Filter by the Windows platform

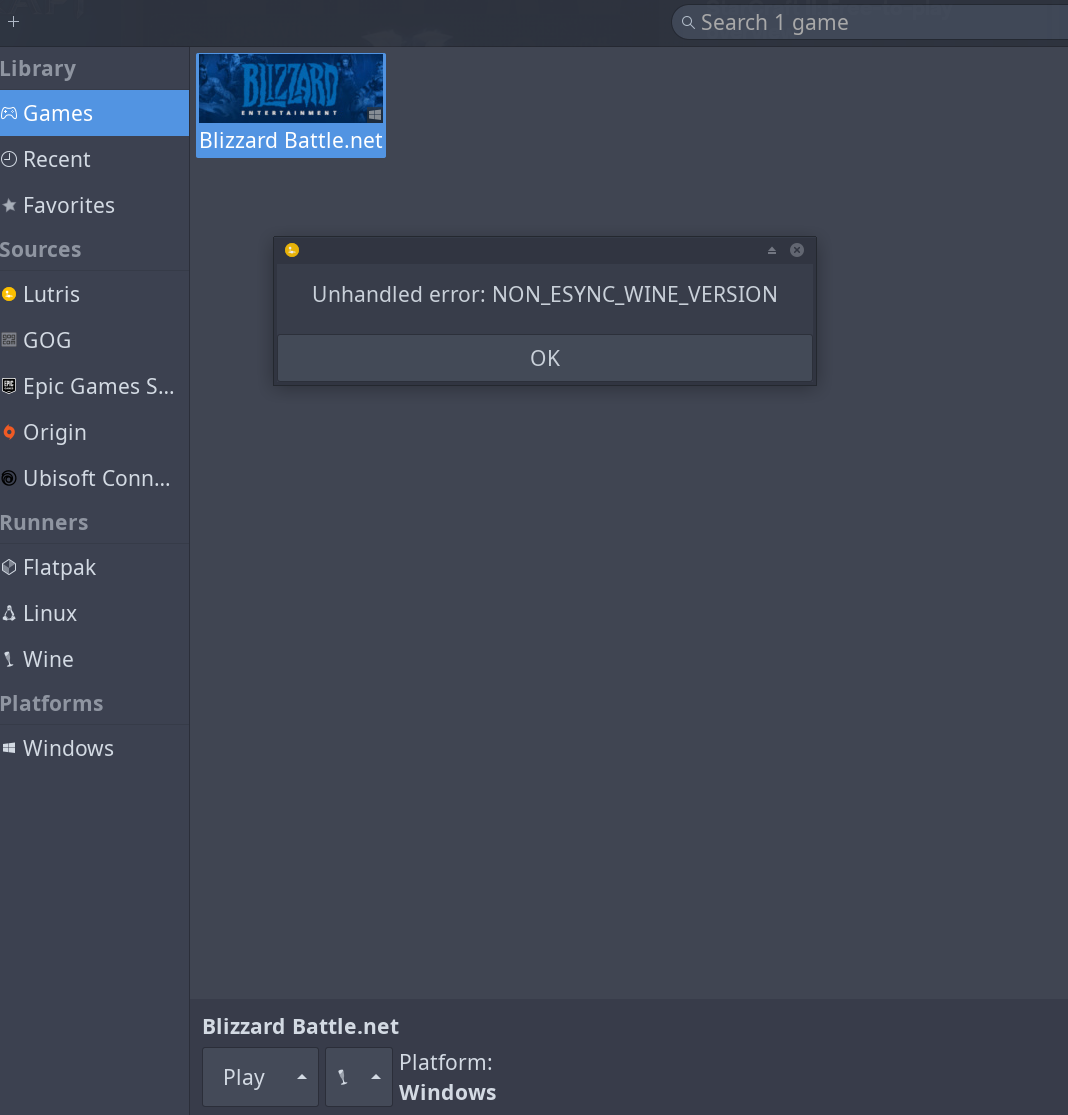pyautogui.click(x=95, y=748)
